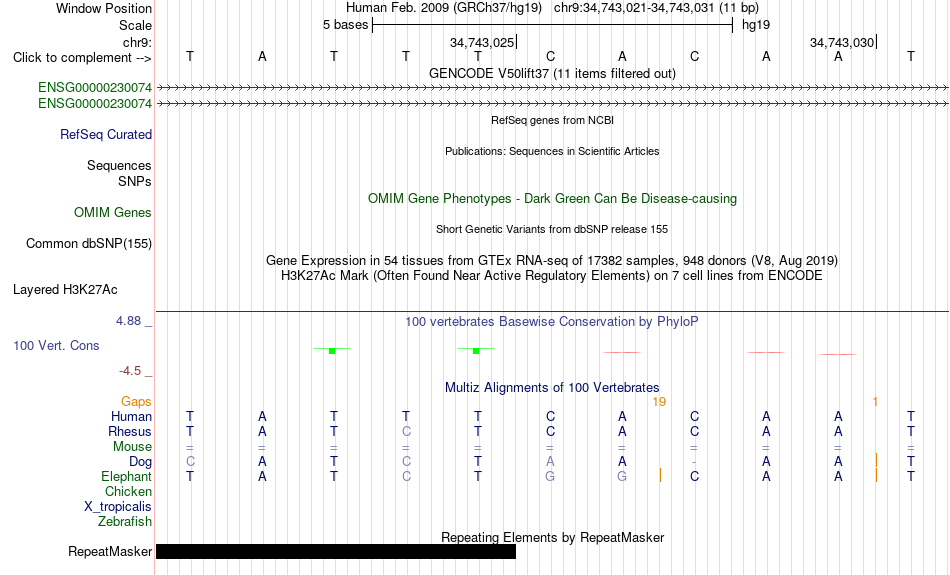Click the second green PhyloP conservation marker

(x=476, y=350)
